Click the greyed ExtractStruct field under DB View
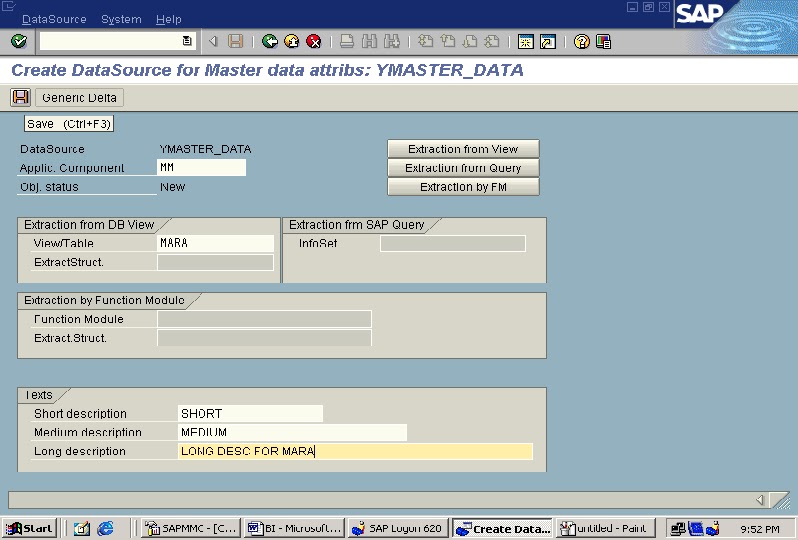This screenshot has height=540, width=798. coord(216,262)
